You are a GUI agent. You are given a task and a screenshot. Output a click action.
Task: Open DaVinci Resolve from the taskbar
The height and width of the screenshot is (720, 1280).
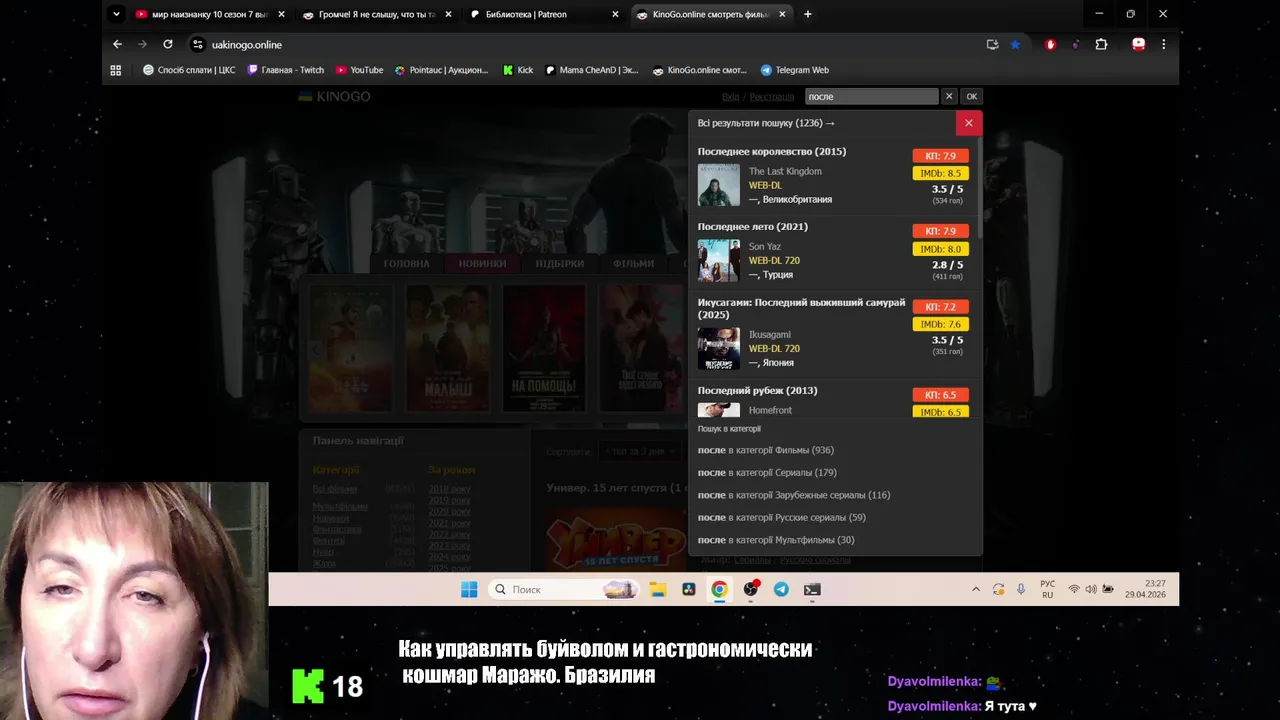point(688,589)
